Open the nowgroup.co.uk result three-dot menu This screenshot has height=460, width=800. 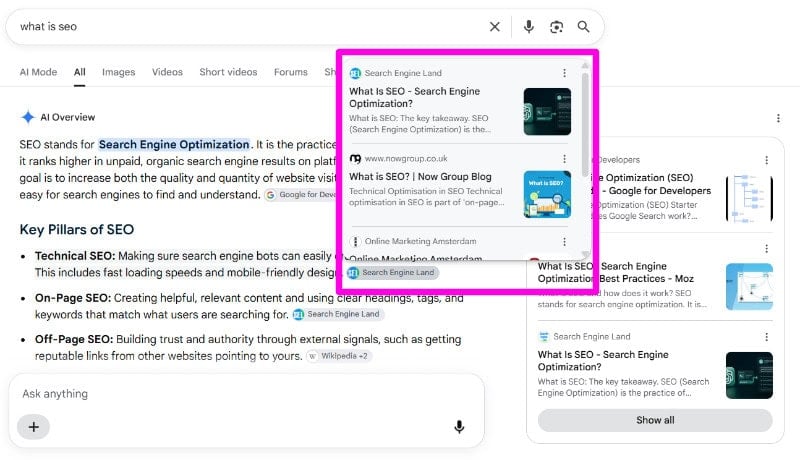click(x=564, y=159)
